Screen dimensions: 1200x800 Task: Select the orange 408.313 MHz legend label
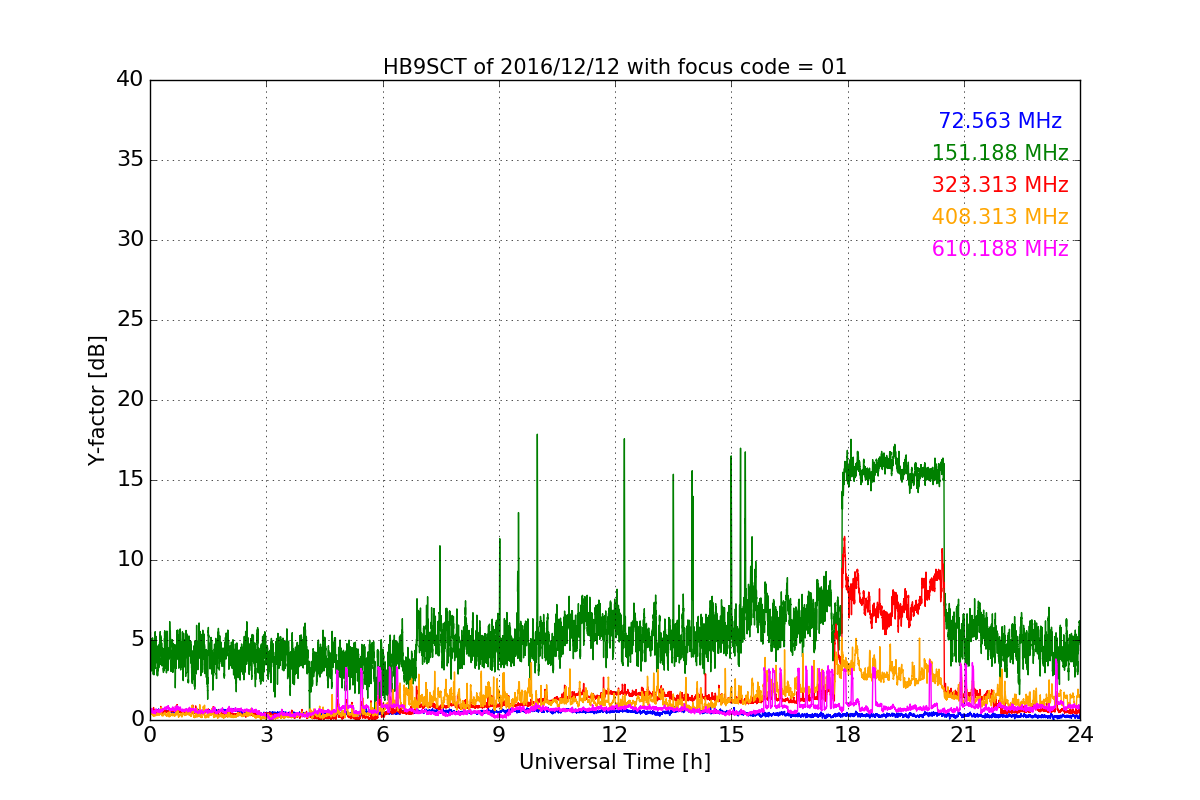tap(1000, 217)
